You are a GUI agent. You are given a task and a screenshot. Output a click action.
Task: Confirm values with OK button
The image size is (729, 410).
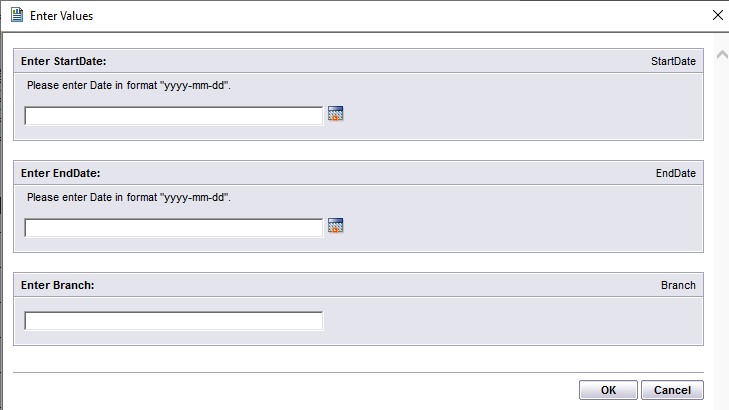(x=608, y=390)
